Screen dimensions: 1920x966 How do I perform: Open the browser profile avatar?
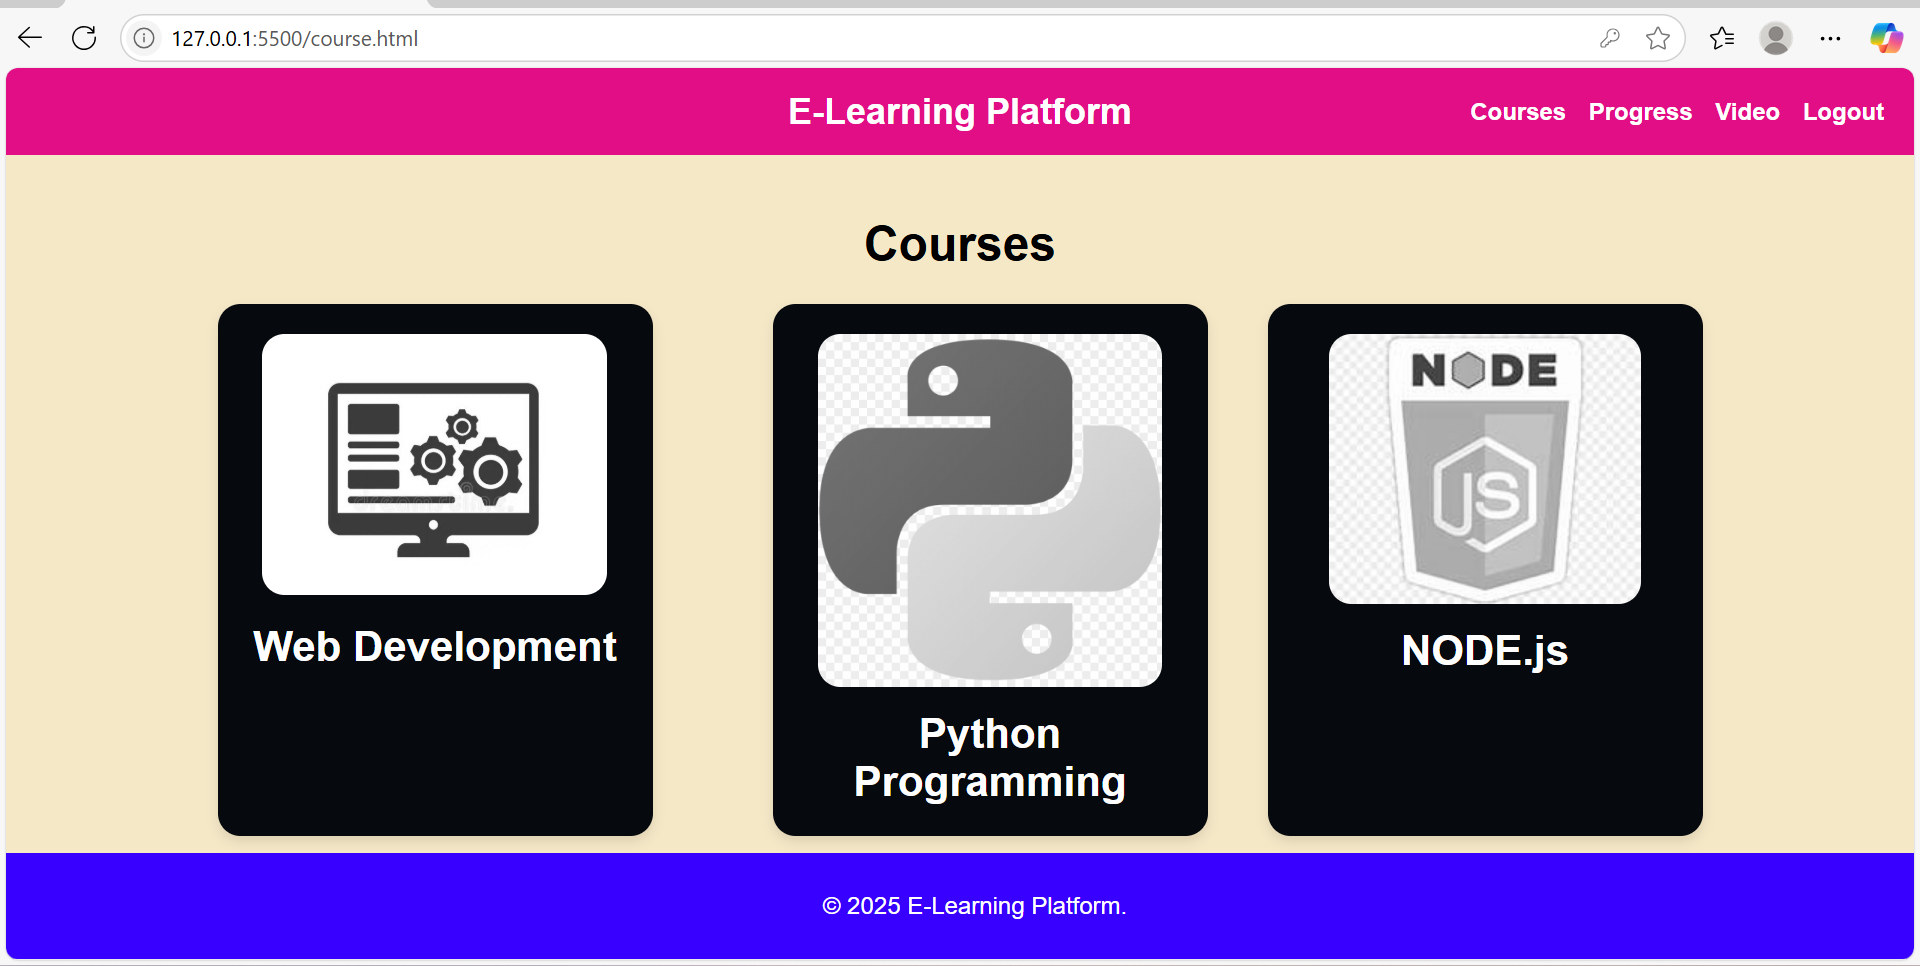pos(1776,38)
